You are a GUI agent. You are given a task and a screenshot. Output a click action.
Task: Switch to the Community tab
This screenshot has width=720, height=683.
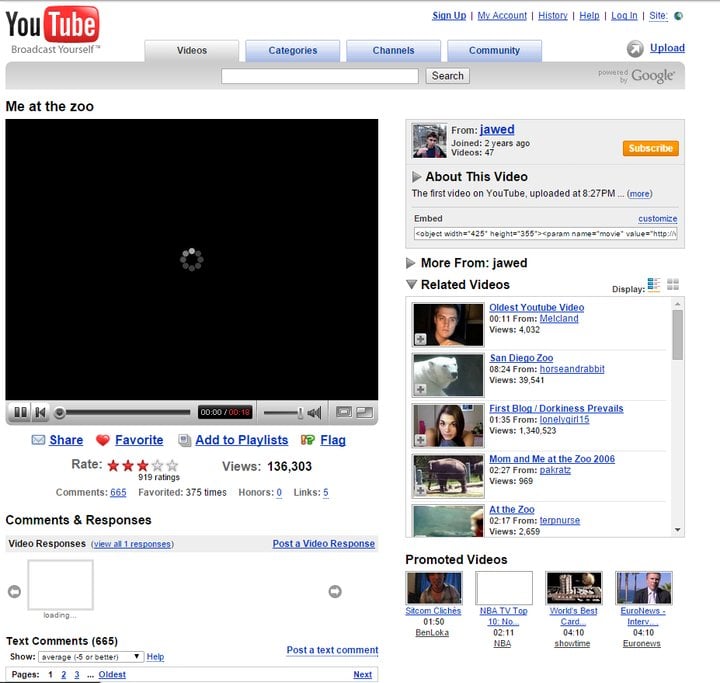click(494, 50)
